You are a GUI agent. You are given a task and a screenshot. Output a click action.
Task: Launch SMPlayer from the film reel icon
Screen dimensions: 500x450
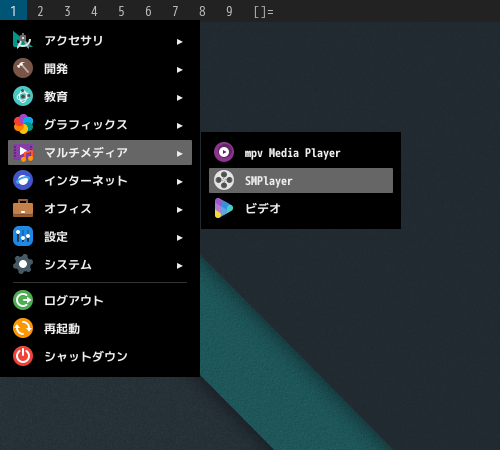(x=224, y=180)
